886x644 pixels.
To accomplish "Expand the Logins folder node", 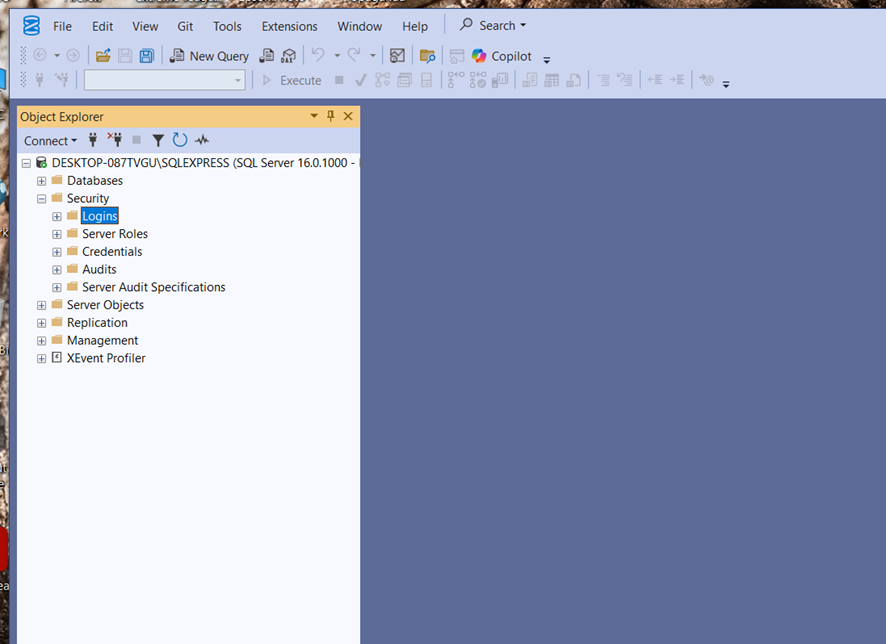I will pos(57,216).
